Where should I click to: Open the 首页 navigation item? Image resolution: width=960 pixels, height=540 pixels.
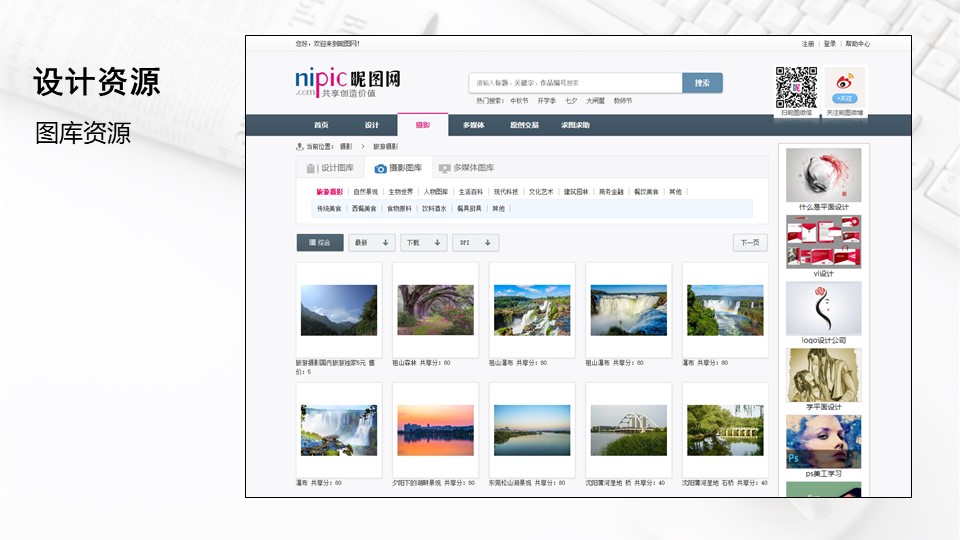(x=321, y=125)
